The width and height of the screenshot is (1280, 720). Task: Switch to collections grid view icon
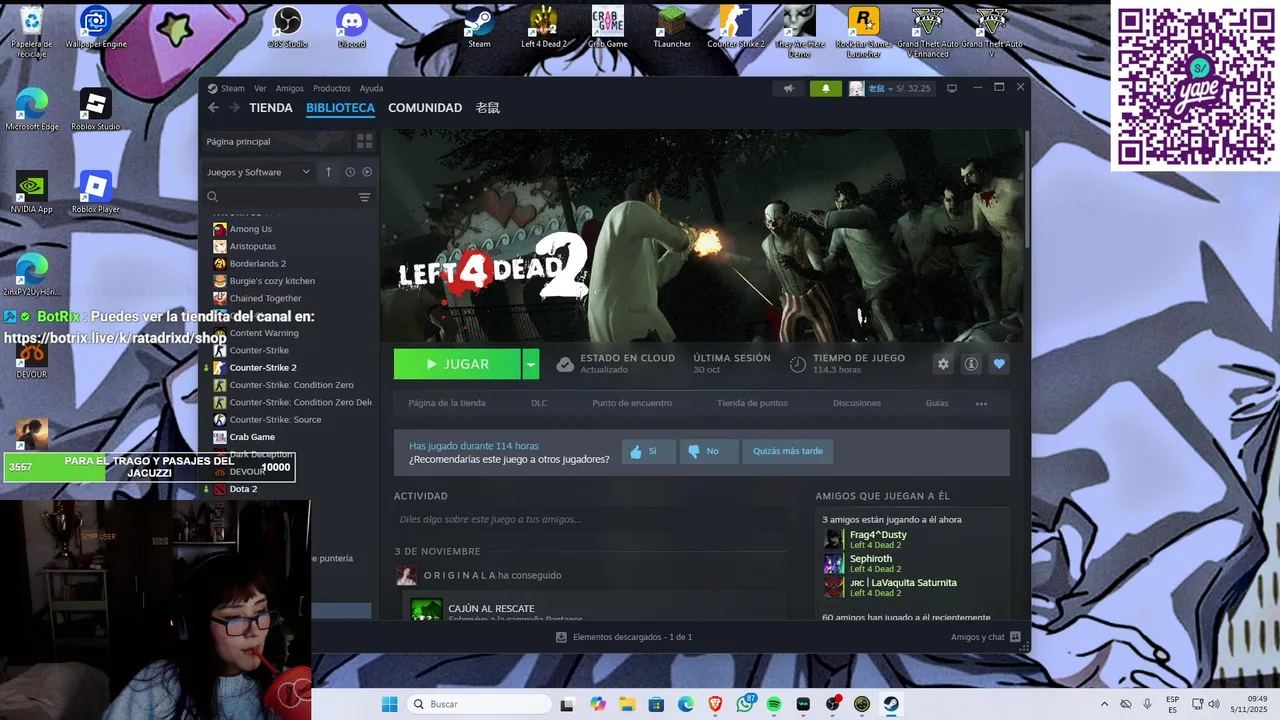click(x=364, y=142)
